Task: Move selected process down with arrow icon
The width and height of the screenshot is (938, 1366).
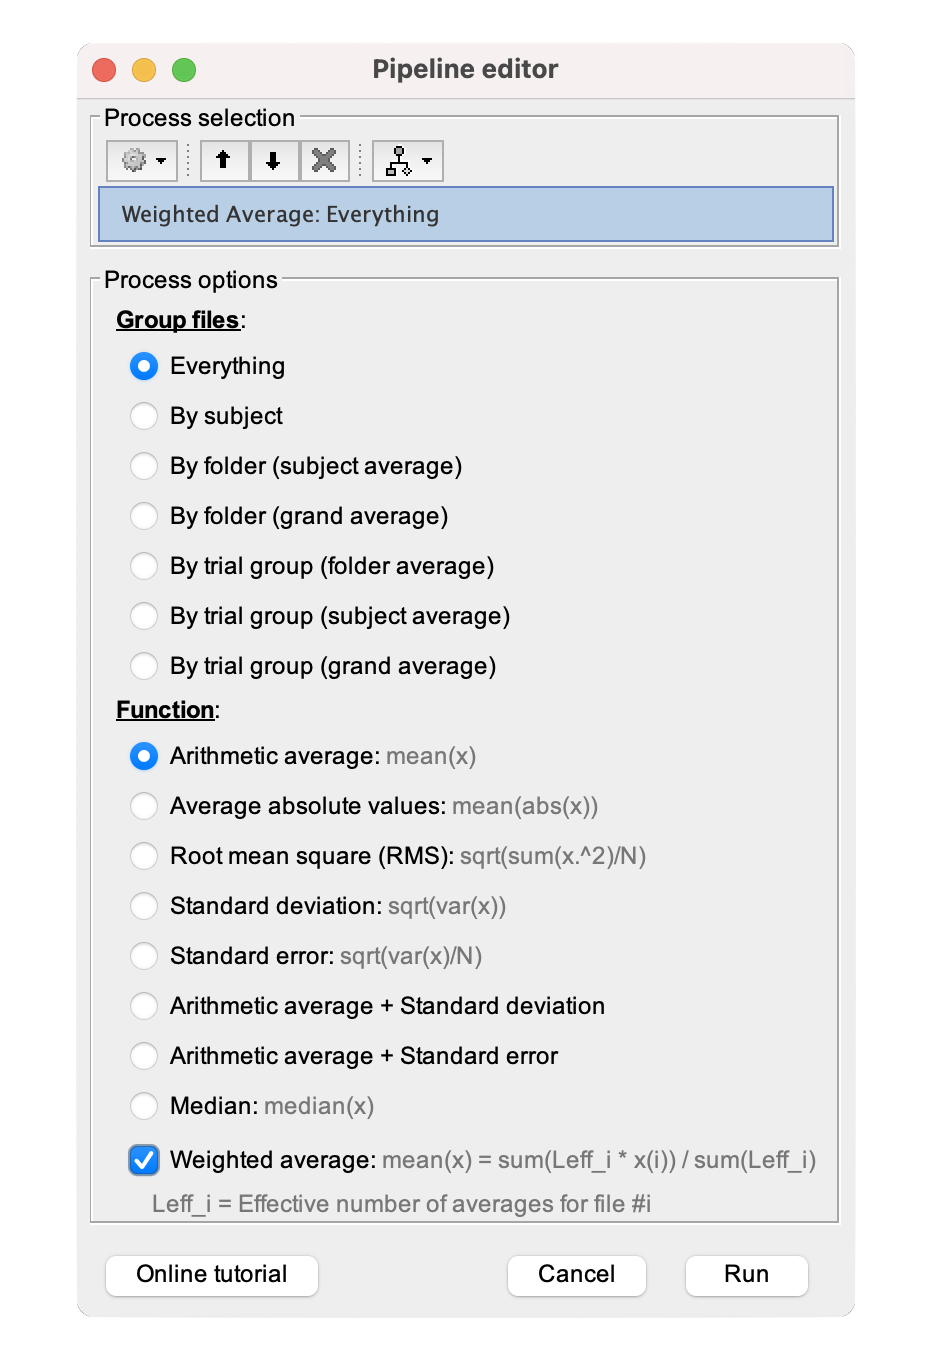Action: [x=273, y=161]
